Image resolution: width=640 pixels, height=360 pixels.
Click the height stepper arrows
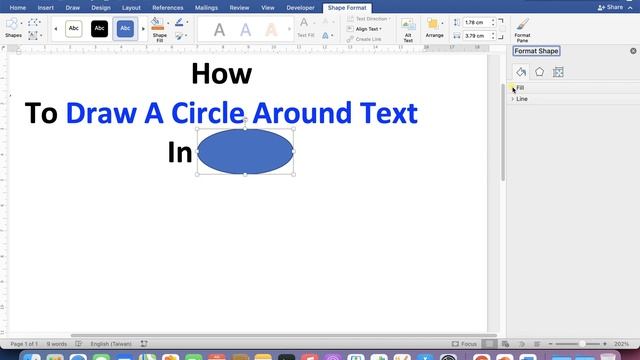click(493, 22)
